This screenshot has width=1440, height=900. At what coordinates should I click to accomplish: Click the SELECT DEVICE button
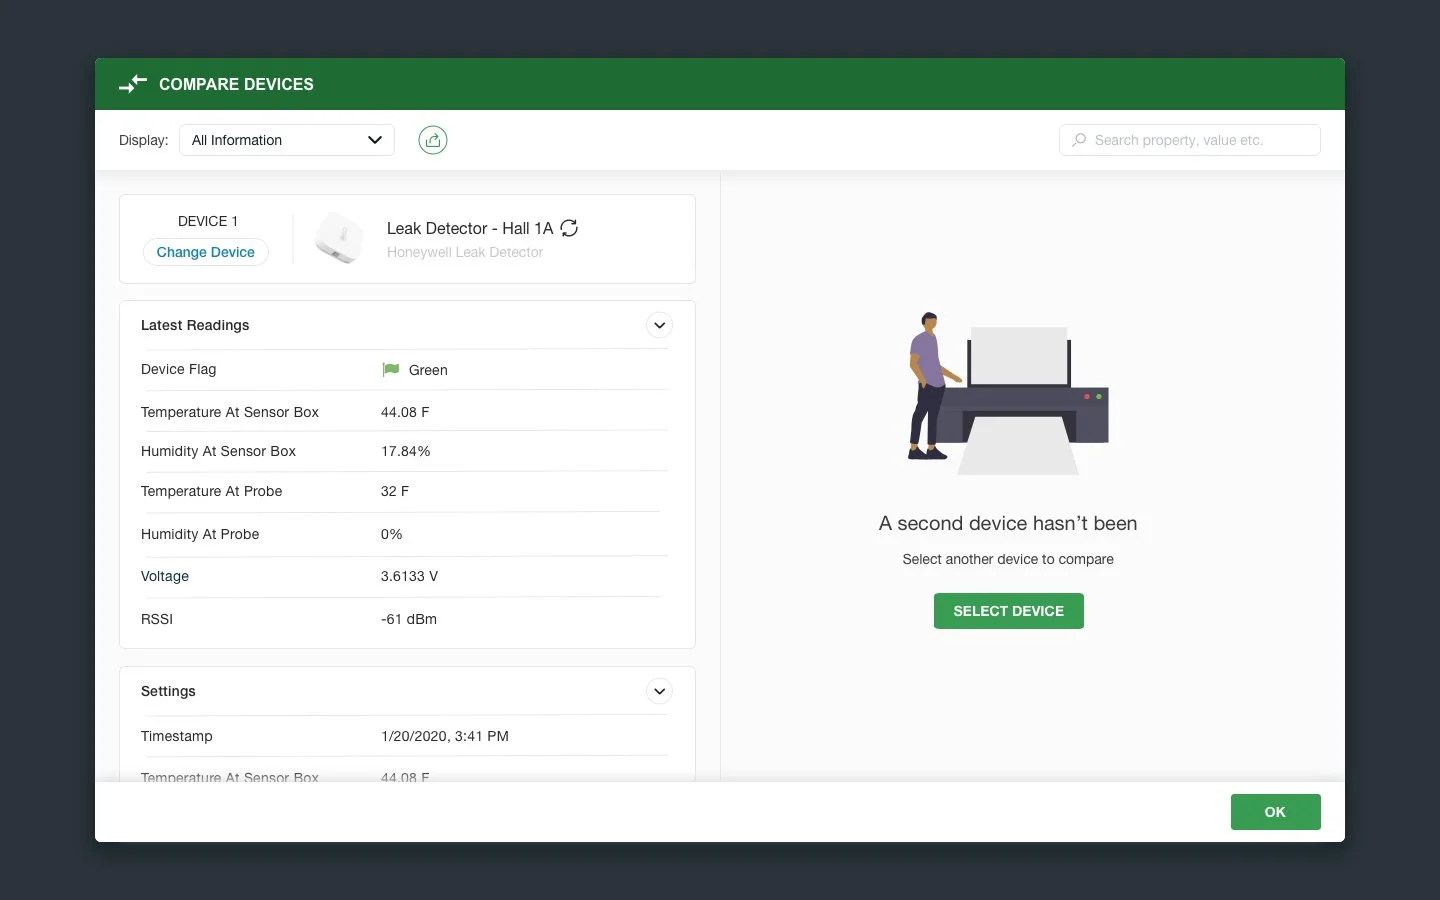point(1008,611)
